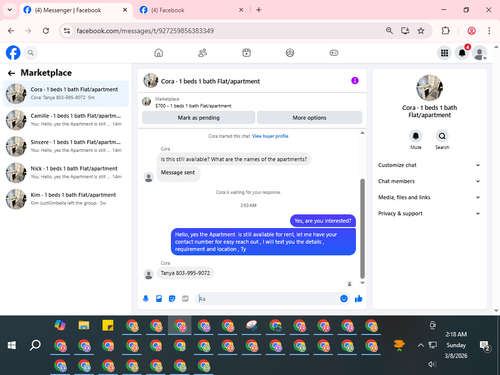Expand Chat members section
Viewport: 500px width, 375px height.
coord(429,181)
